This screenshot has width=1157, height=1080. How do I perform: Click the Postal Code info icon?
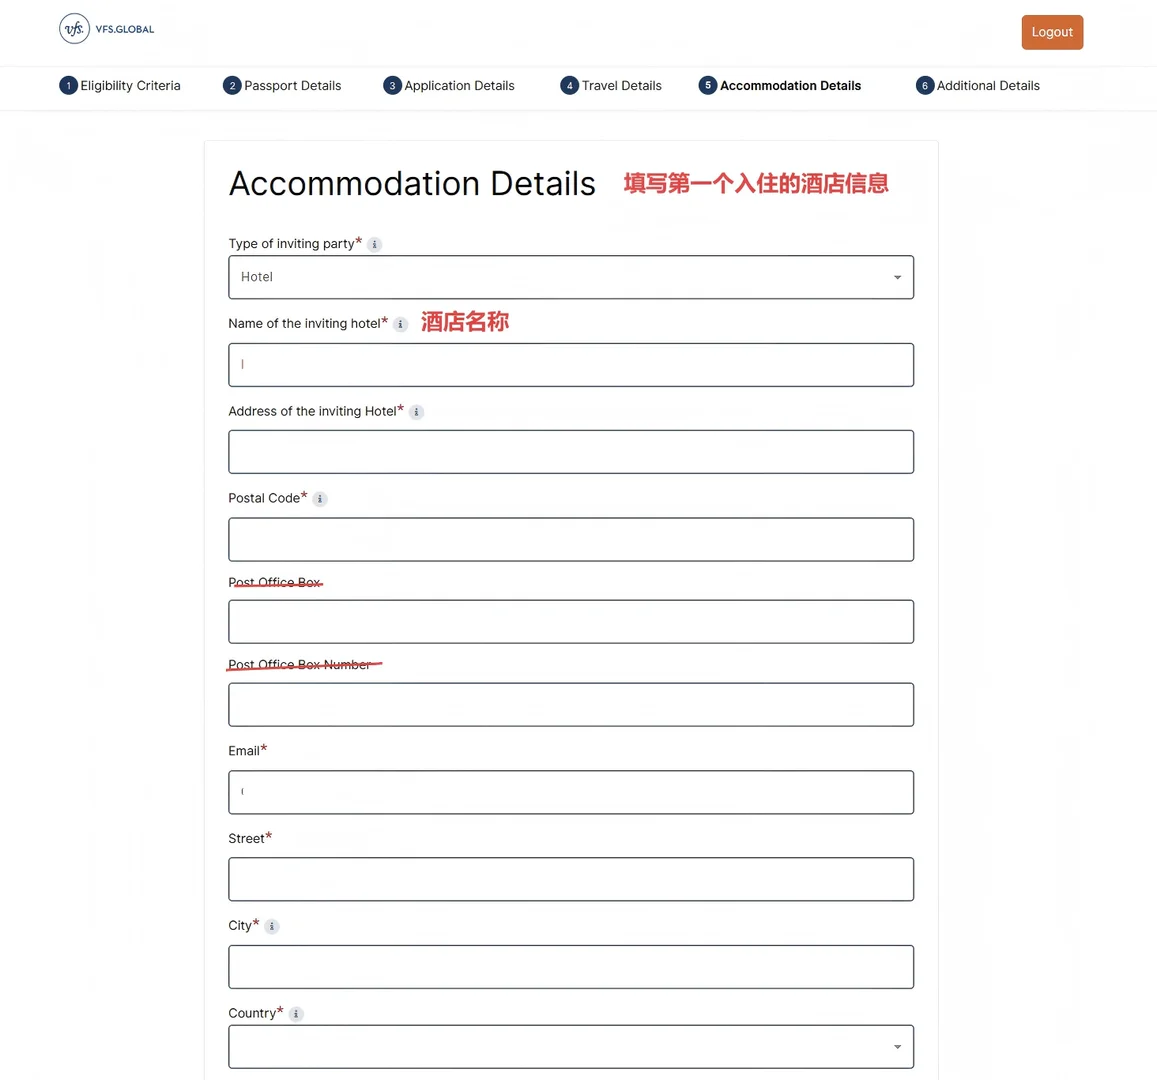pyautogui.click(x=320, y=499)
